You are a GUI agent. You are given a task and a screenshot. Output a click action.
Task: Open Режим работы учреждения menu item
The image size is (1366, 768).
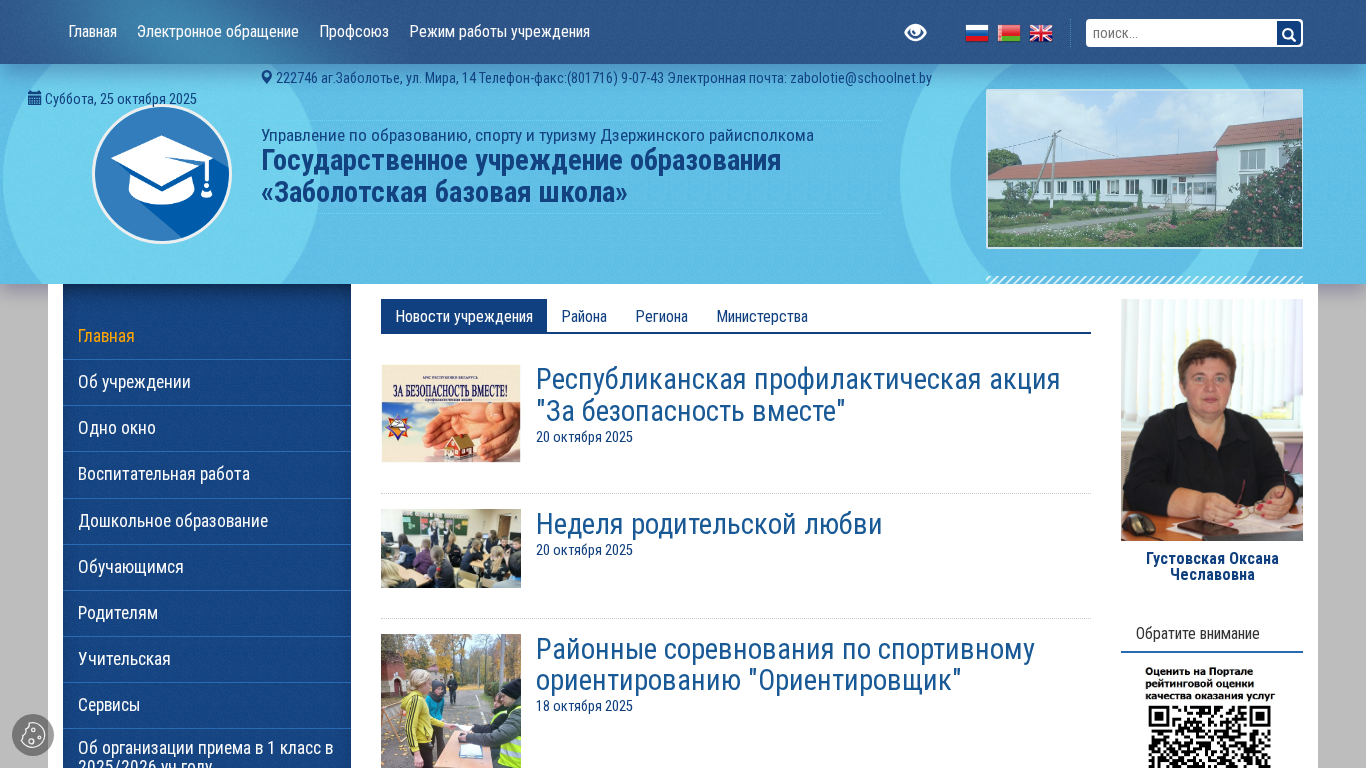click(x=499, y=32)
